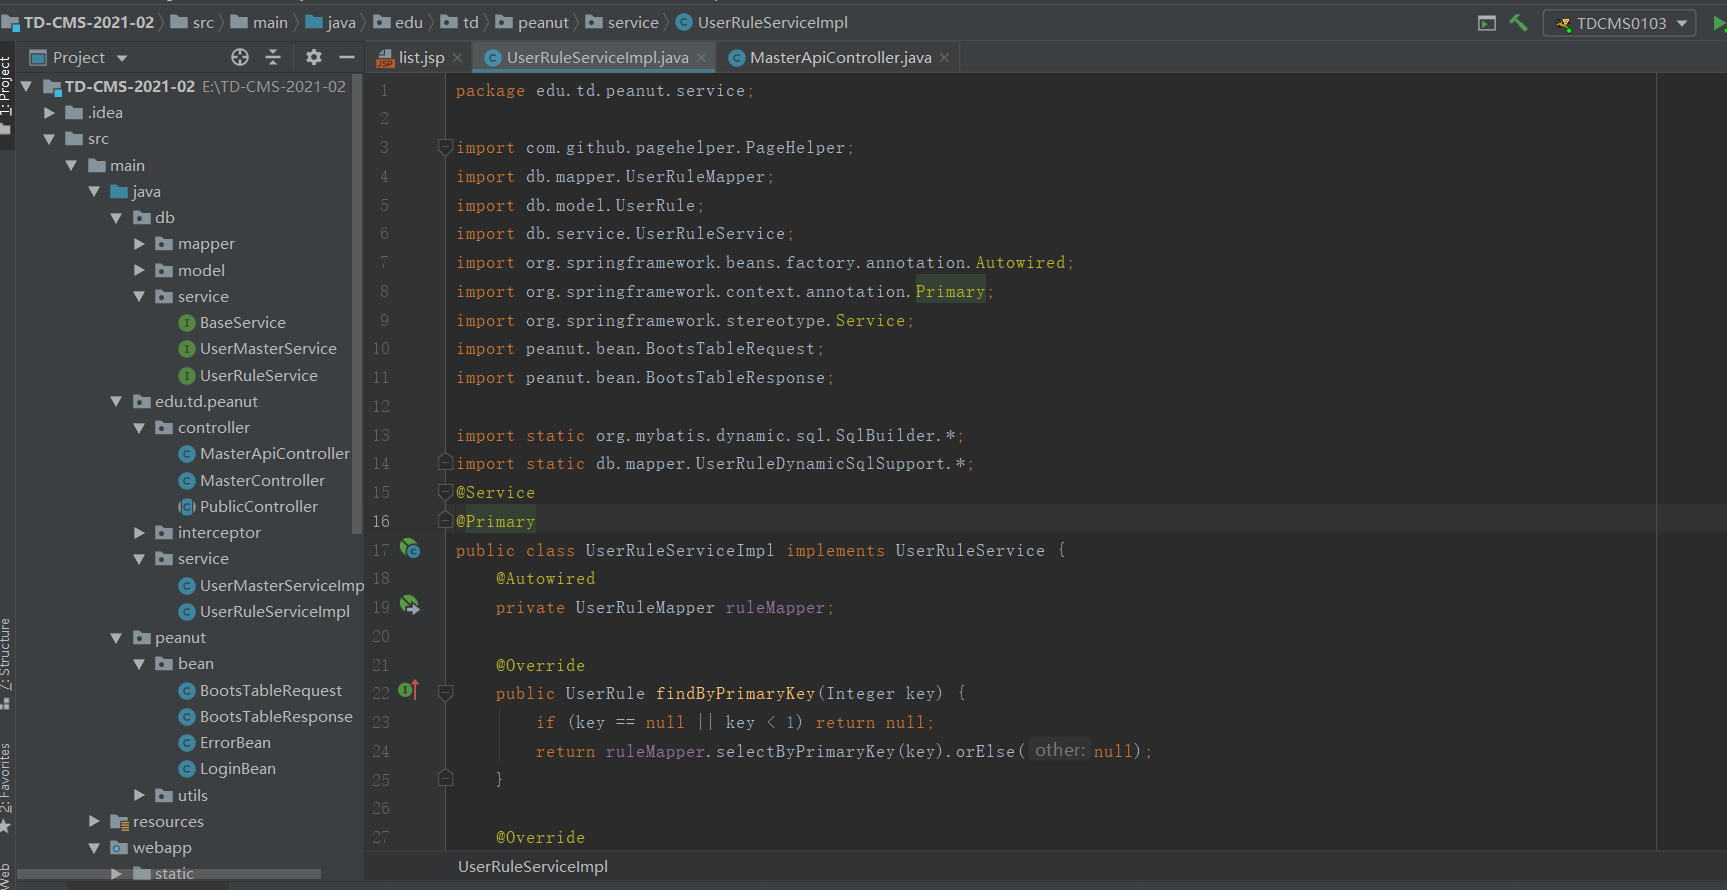Click the Project tree horizontal scrollbar

[170, 874]
